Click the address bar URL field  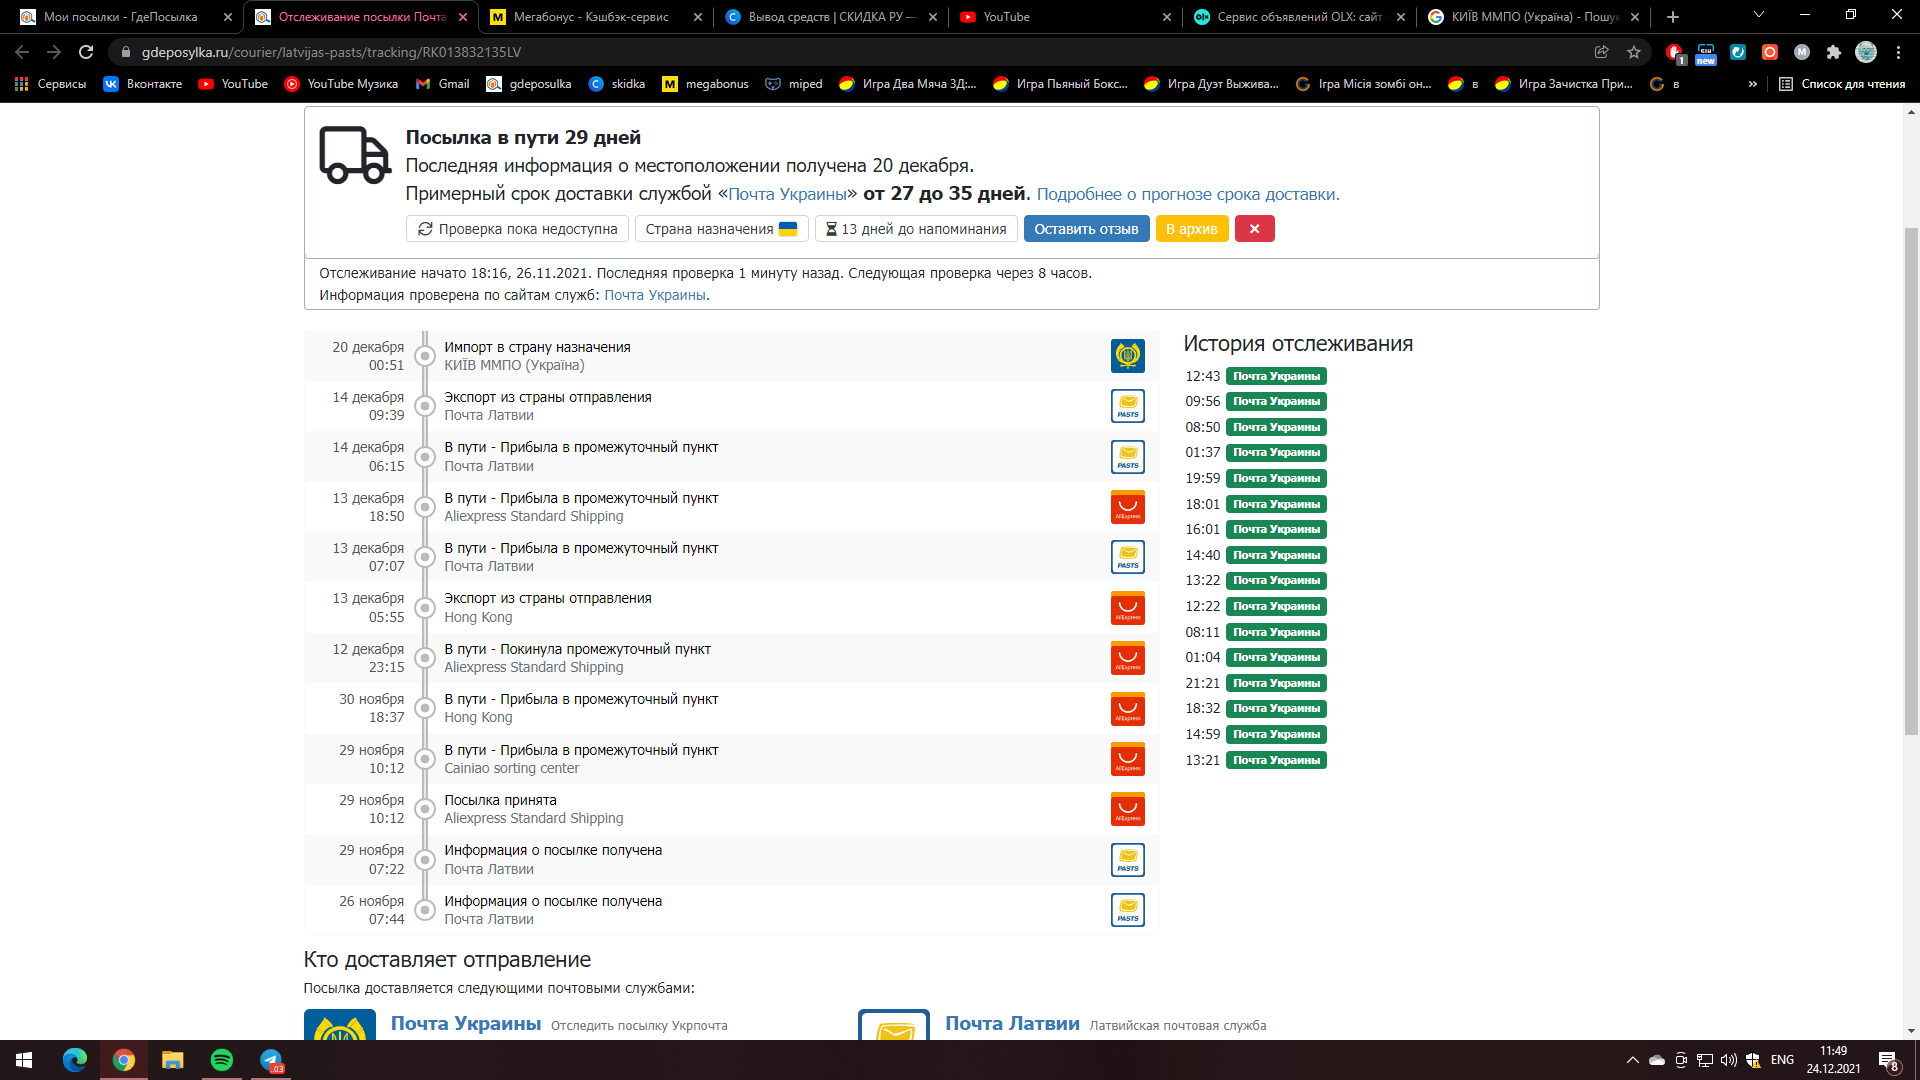[x=850, y=52]
